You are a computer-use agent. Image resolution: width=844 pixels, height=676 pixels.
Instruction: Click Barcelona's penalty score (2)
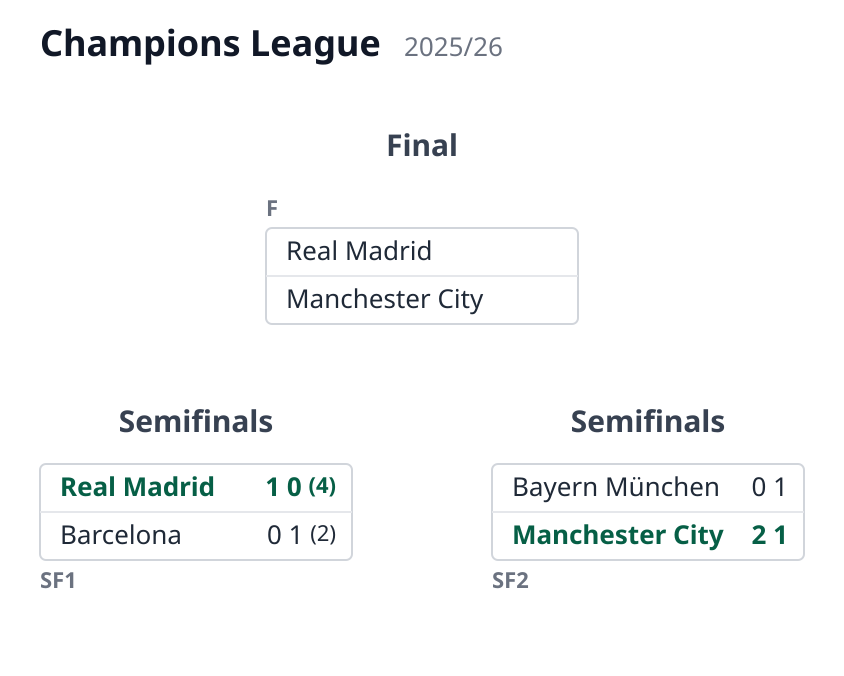[323, 534]
